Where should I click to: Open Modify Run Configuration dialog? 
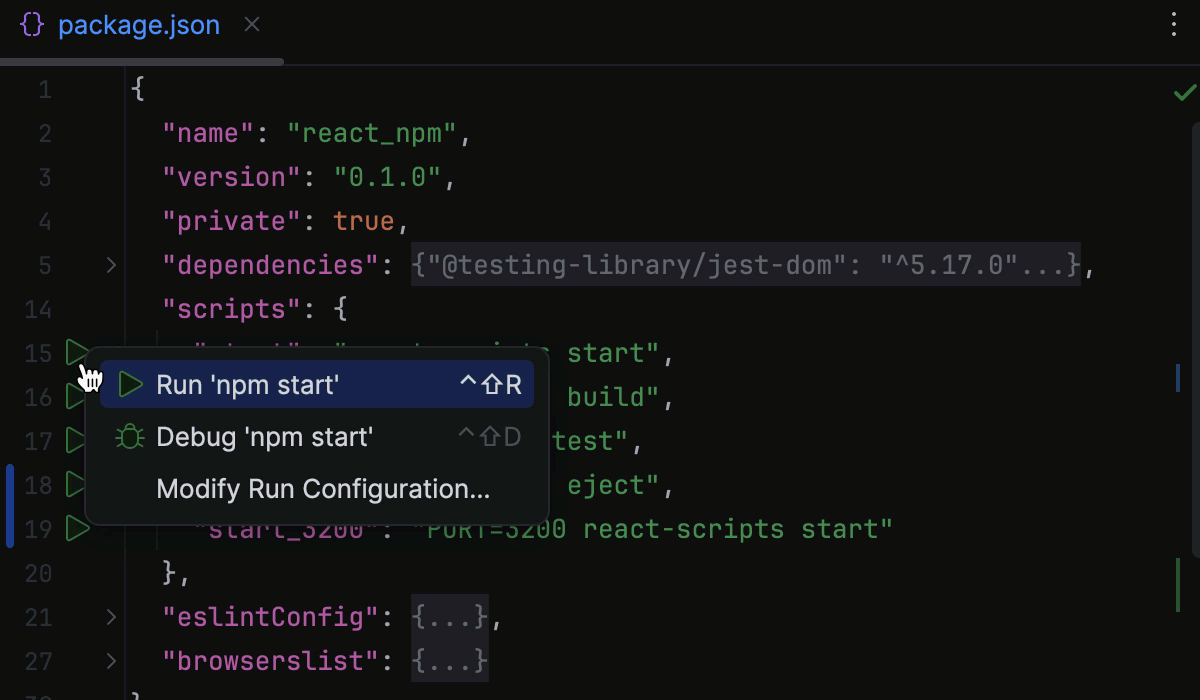pos(322,489)
